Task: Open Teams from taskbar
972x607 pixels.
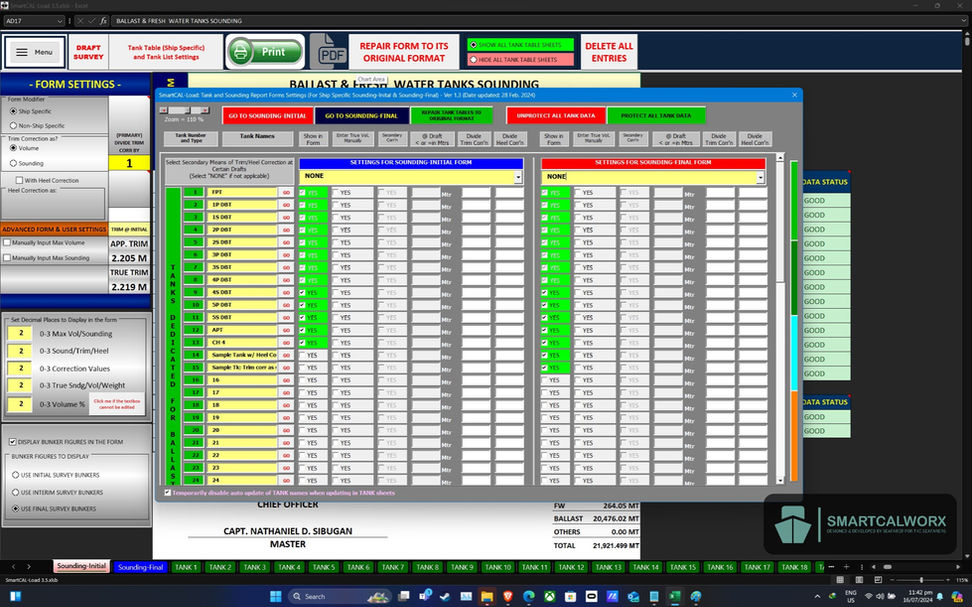Action: click(x=425, y=596)
